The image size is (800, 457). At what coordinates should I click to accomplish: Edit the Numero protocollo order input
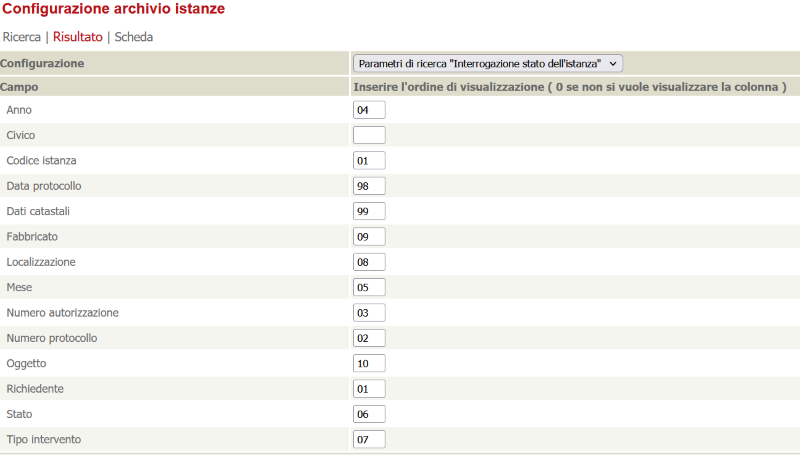pyautogui.click(x=369, y=338)
